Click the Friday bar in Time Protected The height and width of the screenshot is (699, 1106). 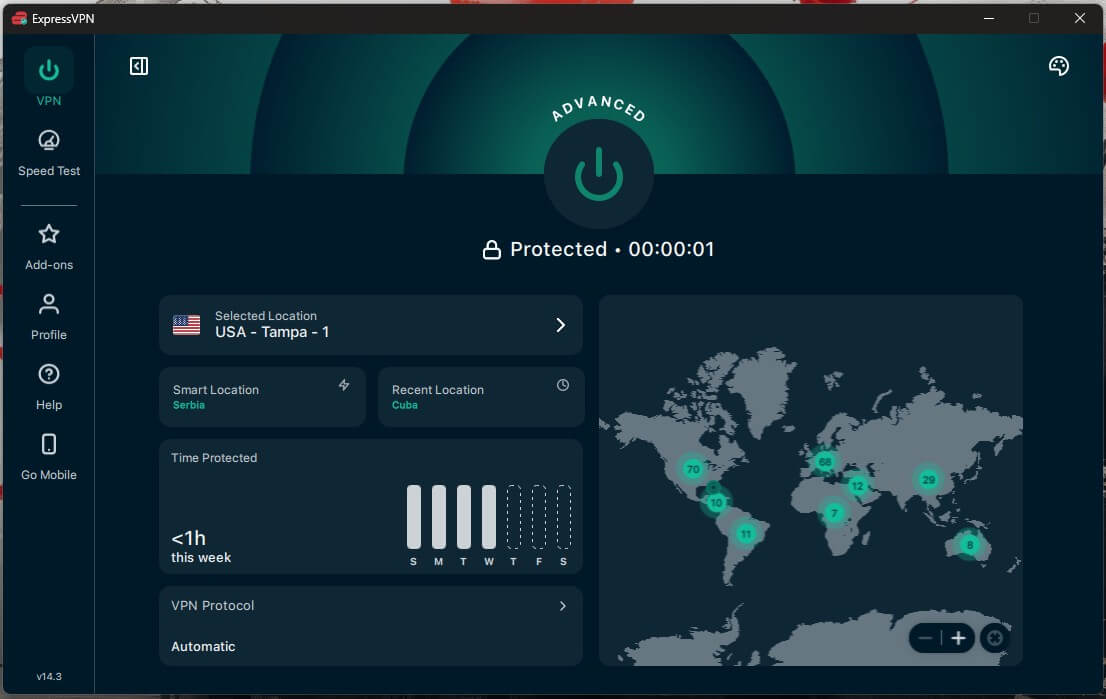(538, 516)
